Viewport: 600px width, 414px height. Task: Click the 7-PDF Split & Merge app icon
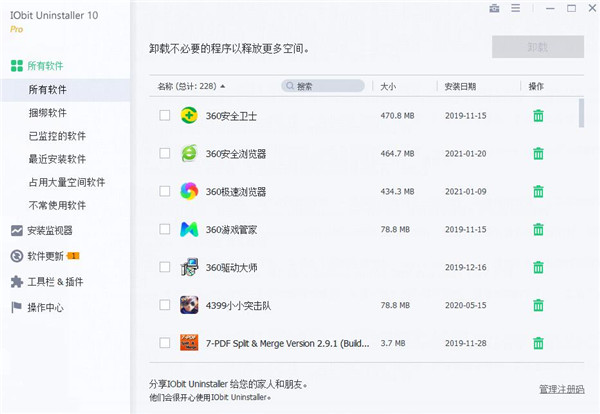click(x=189, y=342)
